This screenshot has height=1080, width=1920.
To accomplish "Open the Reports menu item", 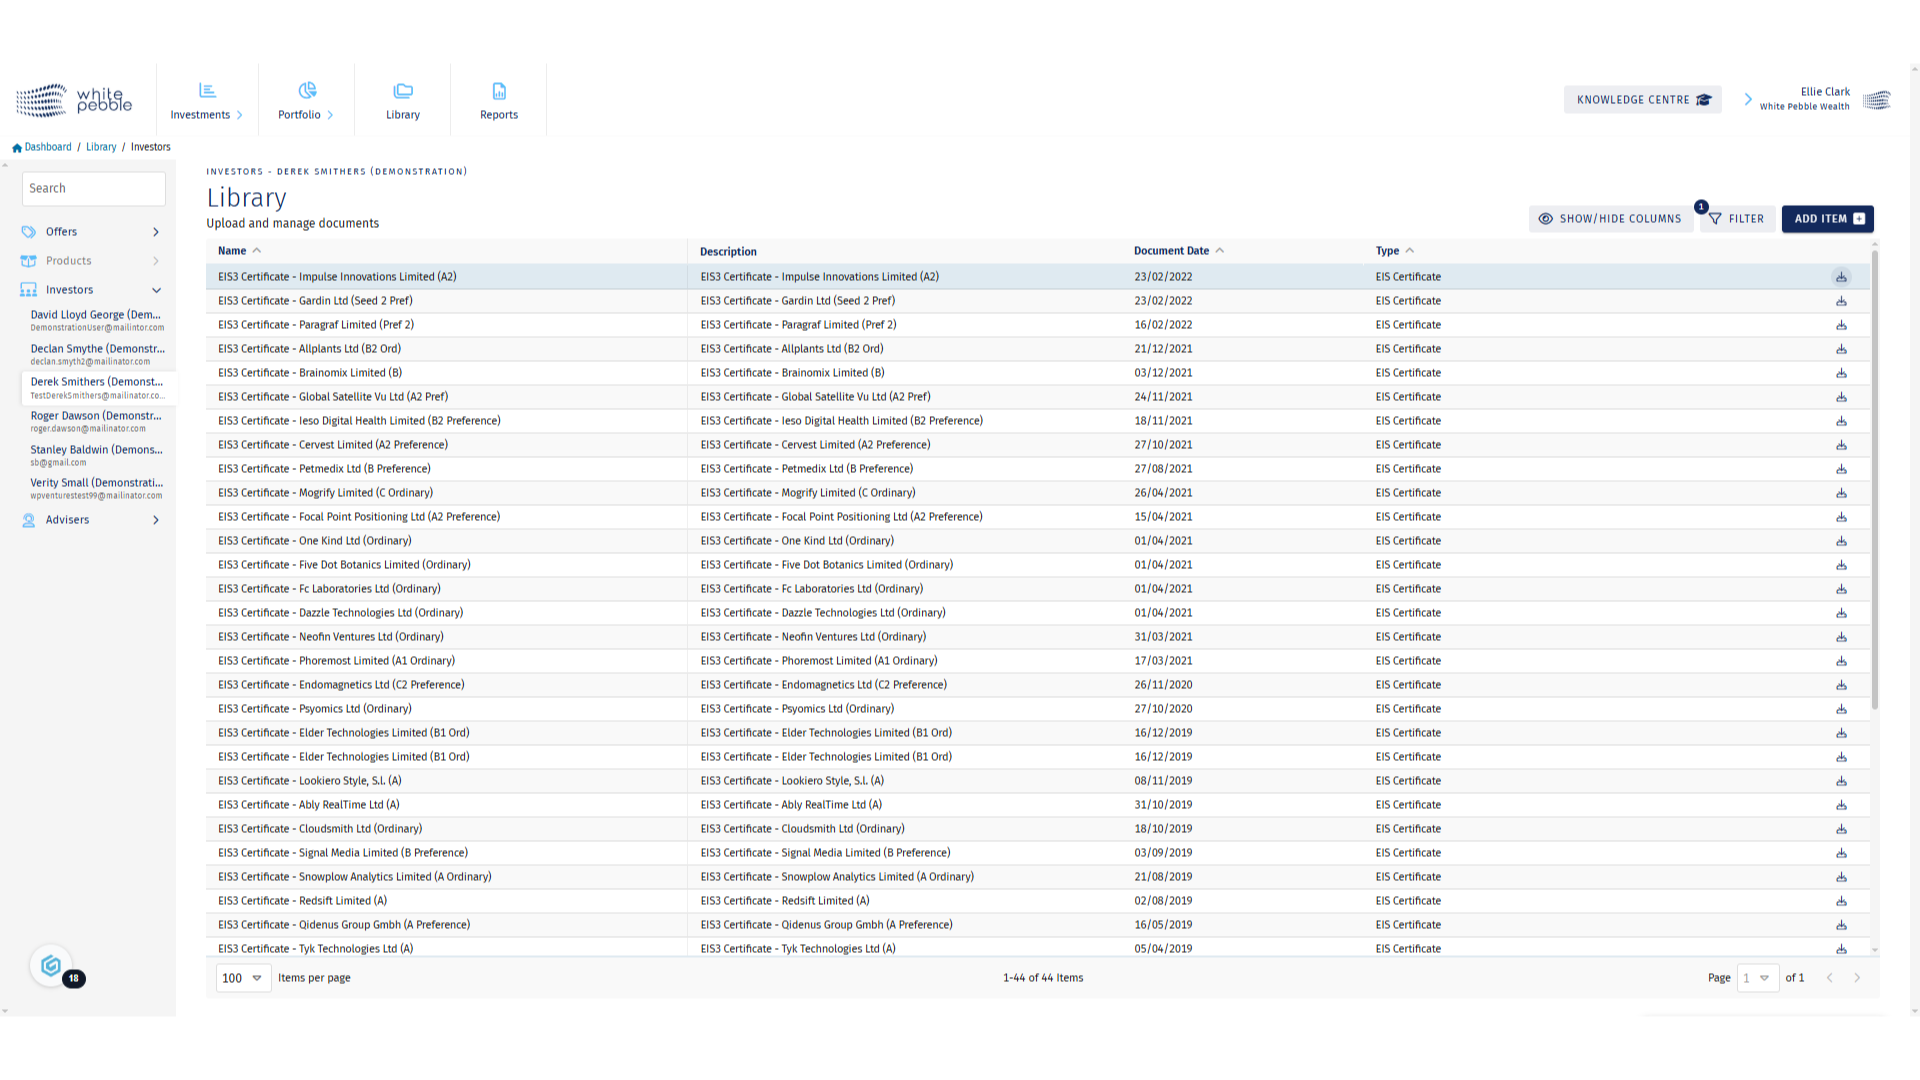I will 499,100.
